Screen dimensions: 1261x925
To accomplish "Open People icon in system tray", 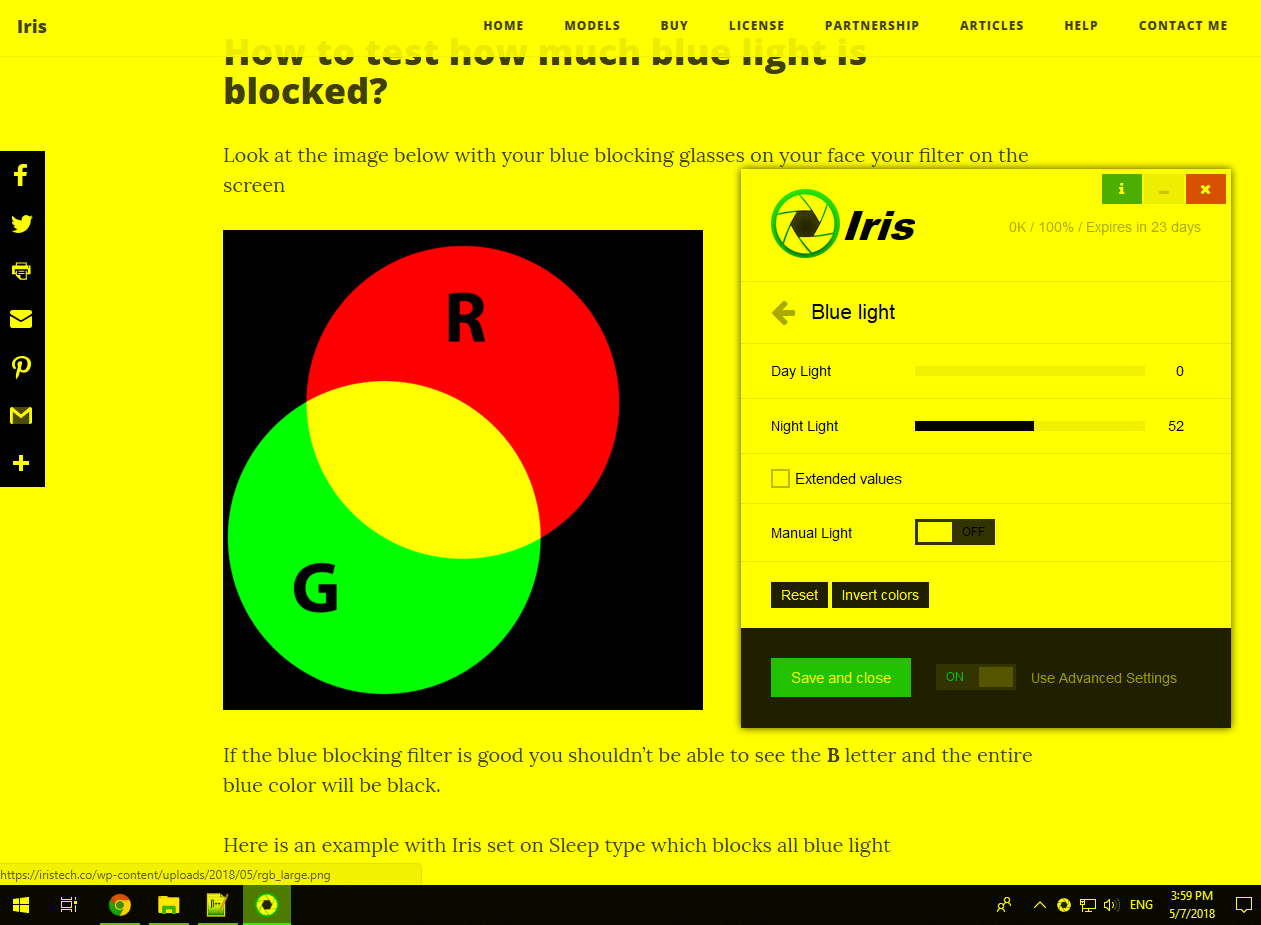I will (x=1004, y=905).
